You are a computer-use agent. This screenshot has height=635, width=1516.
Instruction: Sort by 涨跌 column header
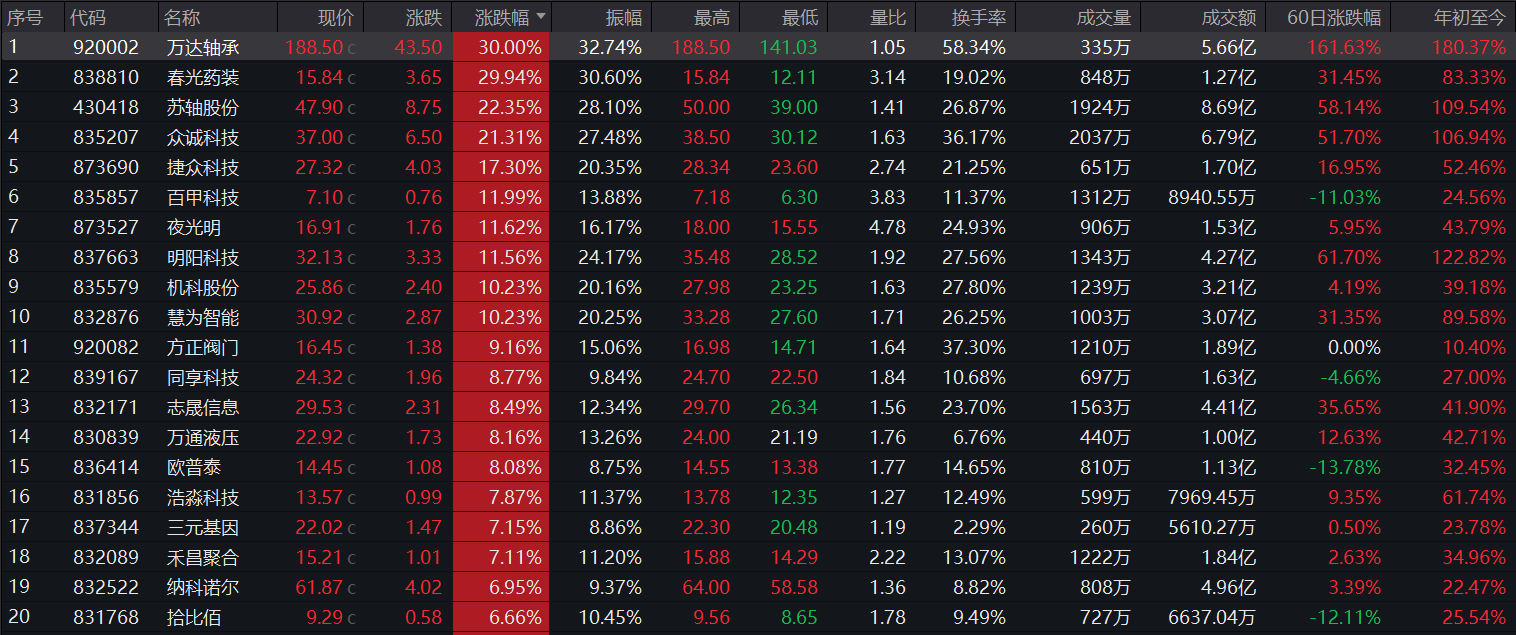[x=423, y=17]
